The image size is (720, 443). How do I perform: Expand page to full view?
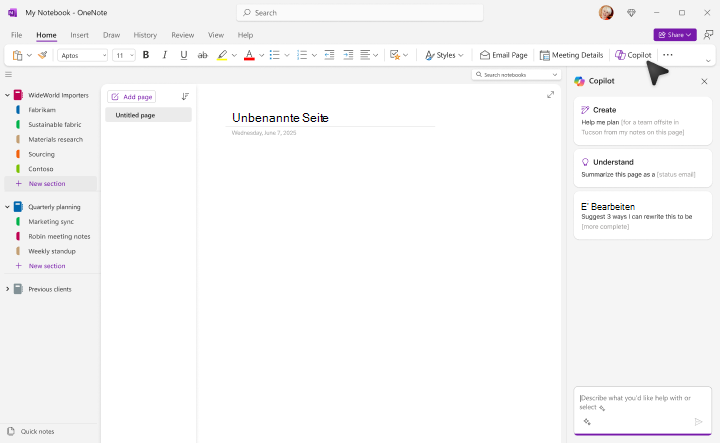[x=551, y=95]
